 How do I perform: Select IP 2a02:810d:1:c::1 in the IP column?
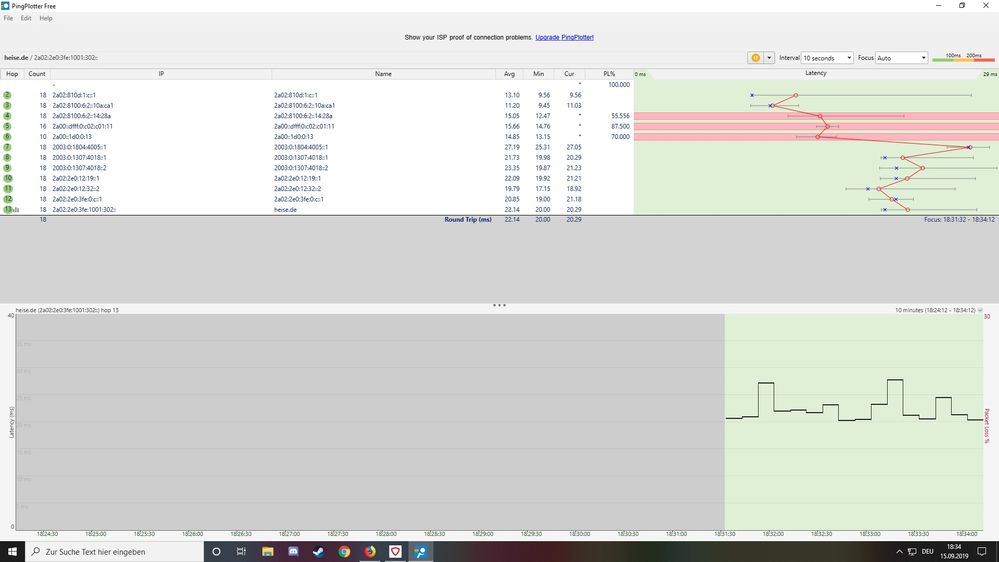click(x=74, y=95)
